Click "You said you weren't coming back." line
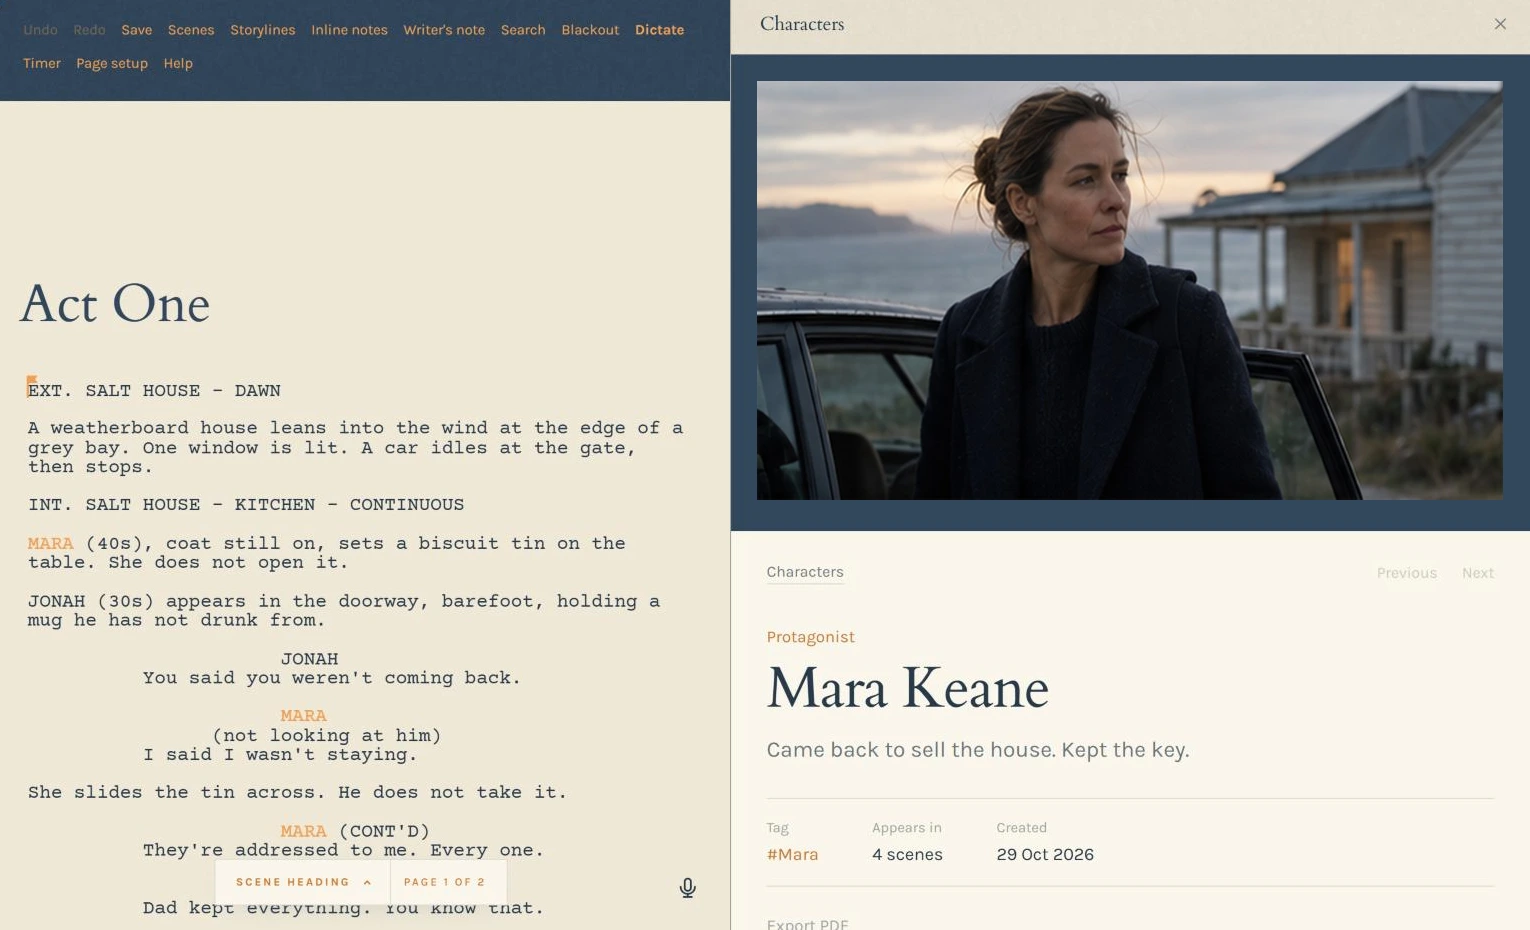 pyautogui.click(x=332, y=678)
